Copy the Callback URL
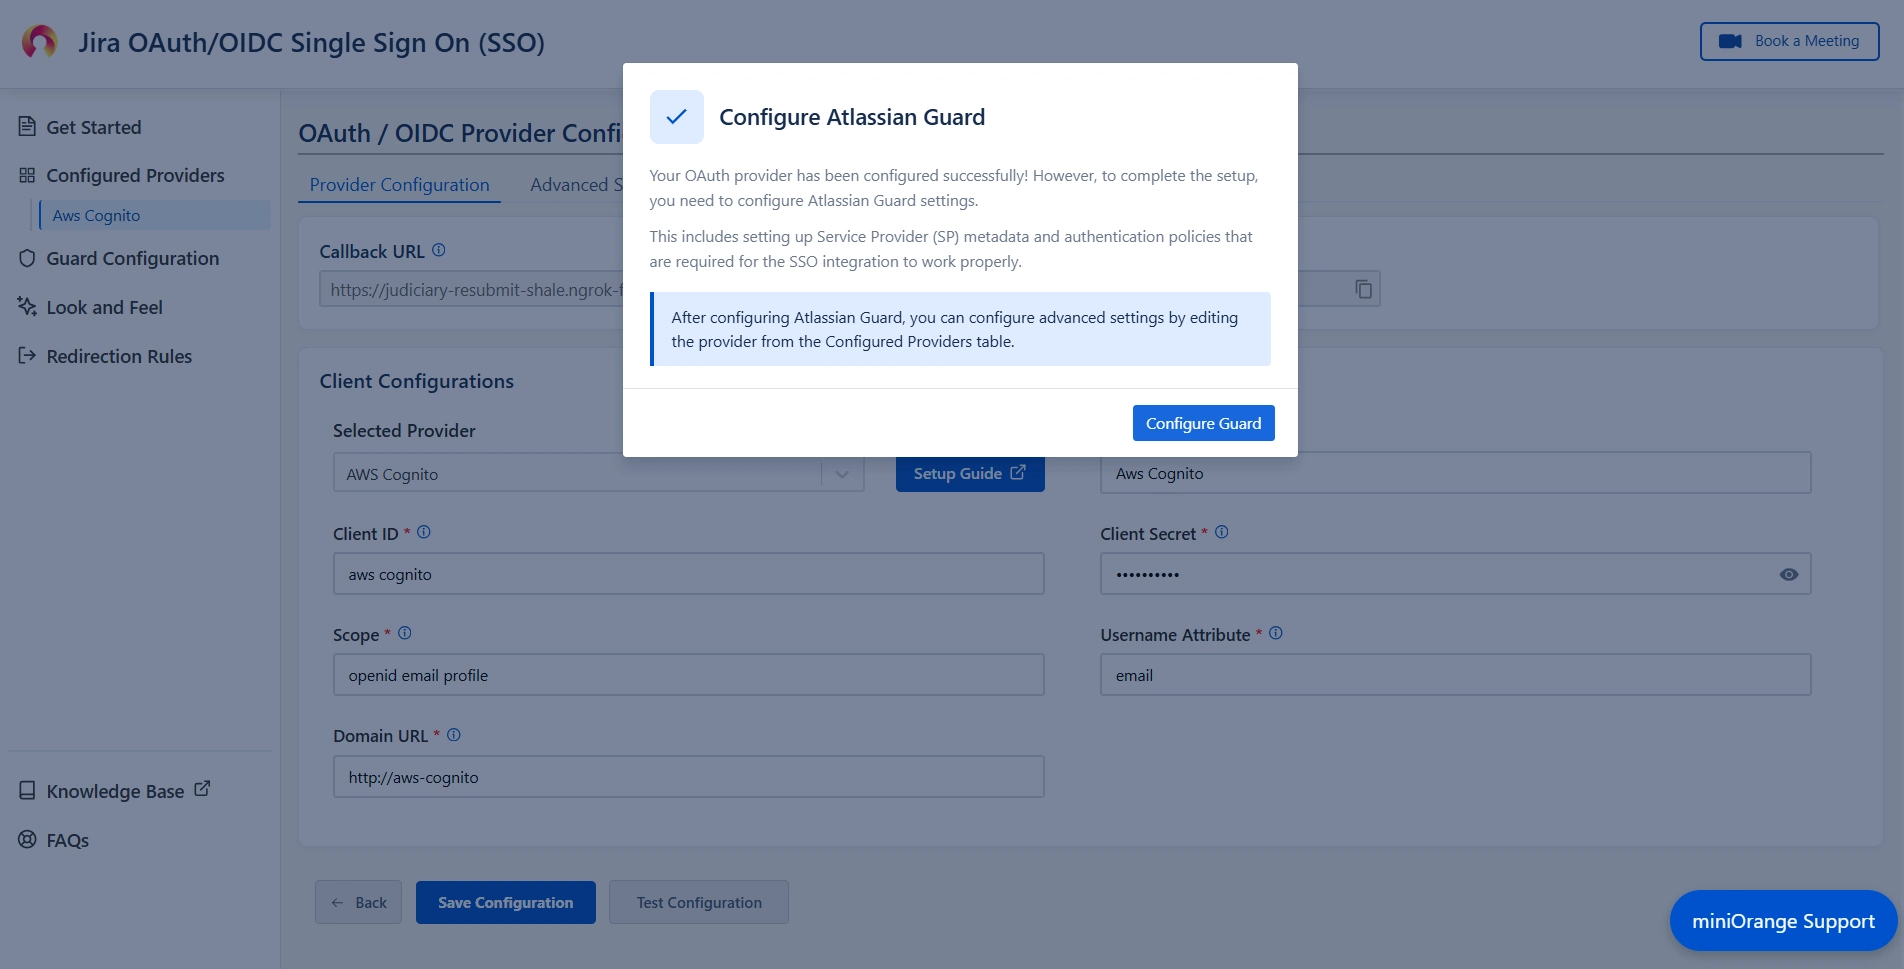 pyautogui.click(x=1363, y=289)
